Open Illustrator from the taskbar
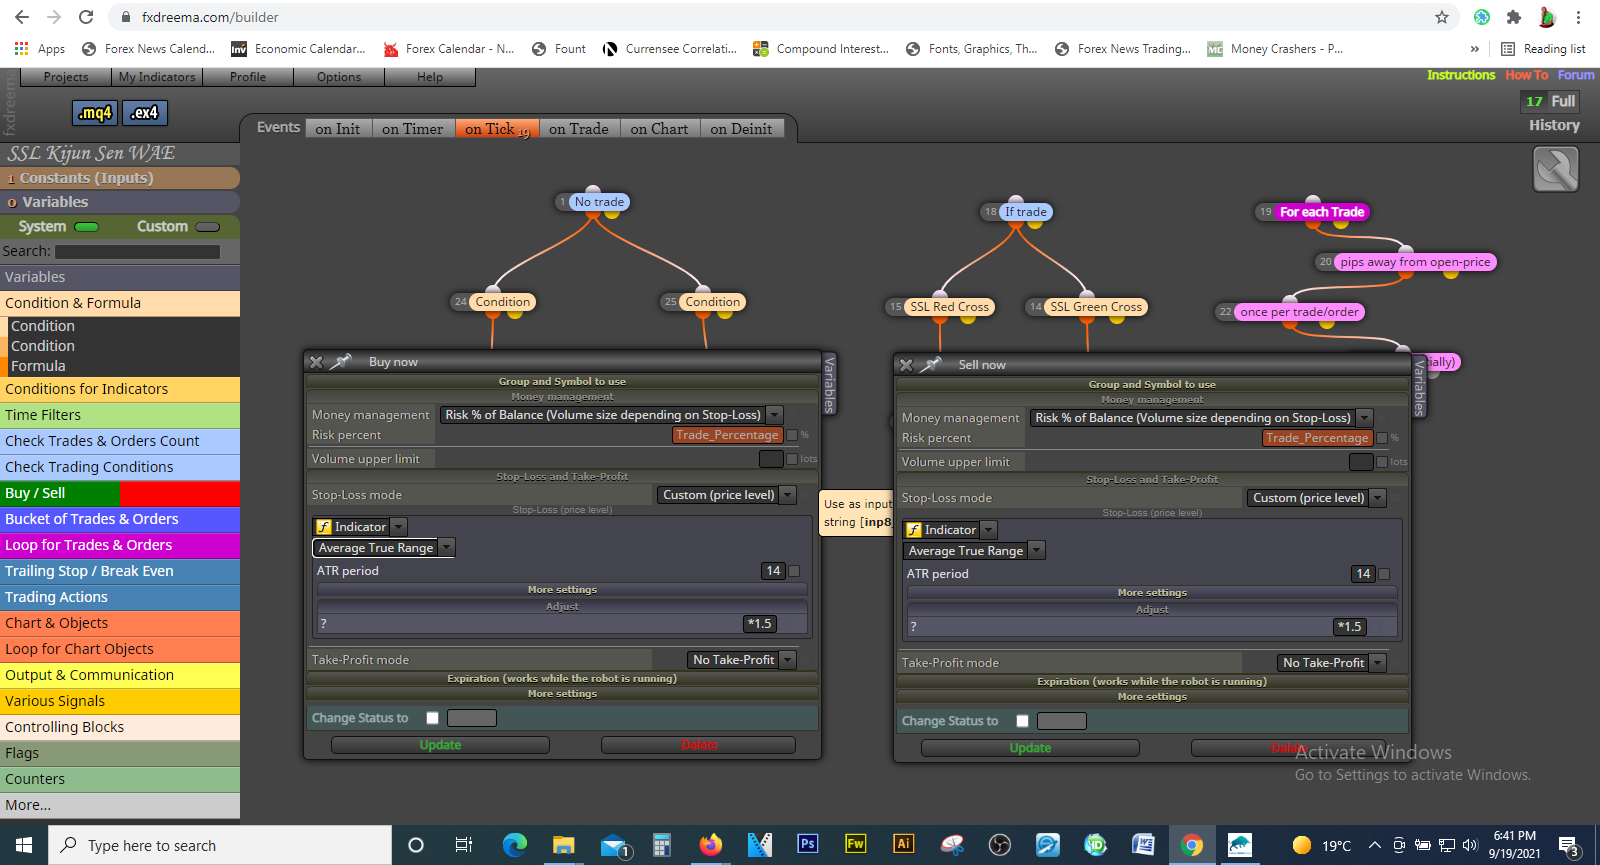 tap(903, 844)
